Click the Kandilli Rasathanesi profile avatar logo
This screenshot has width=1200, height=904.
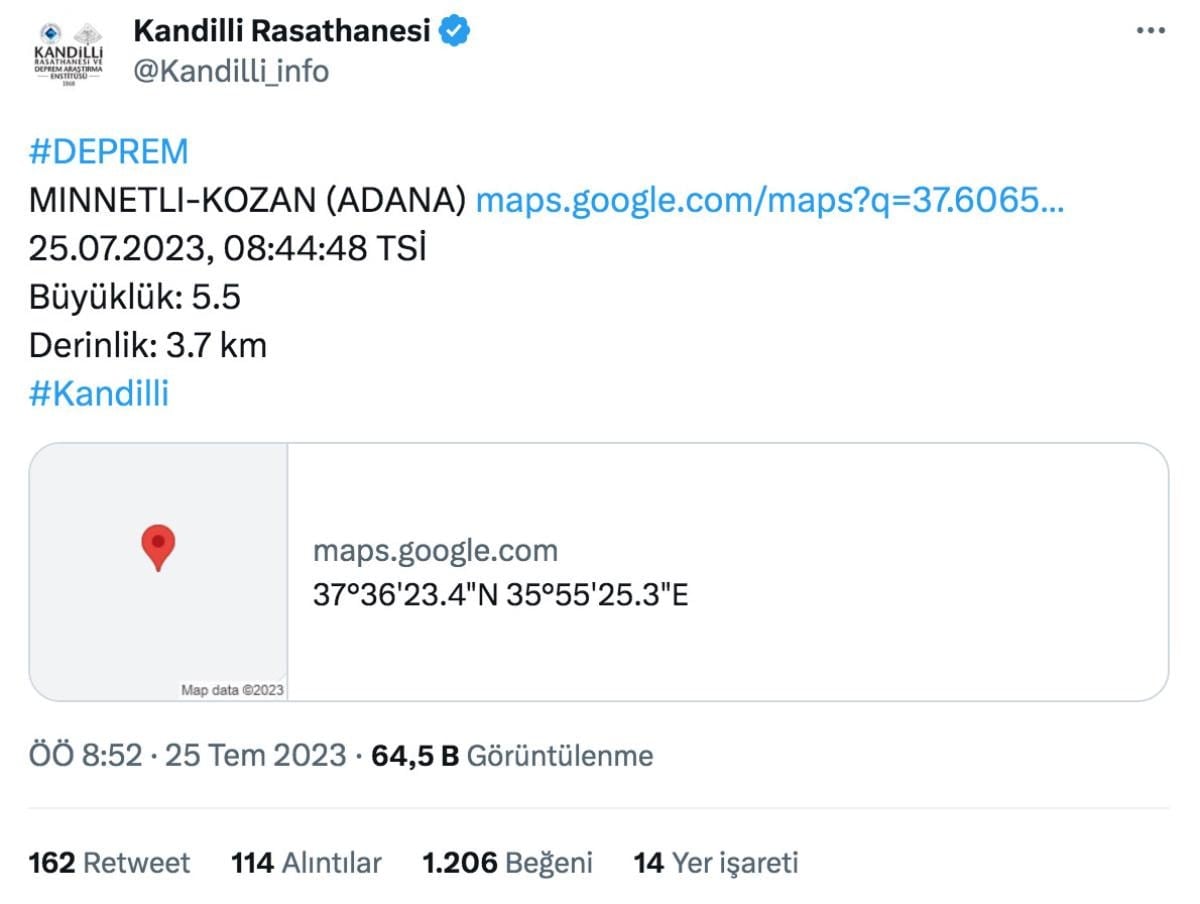coord(67,53)
